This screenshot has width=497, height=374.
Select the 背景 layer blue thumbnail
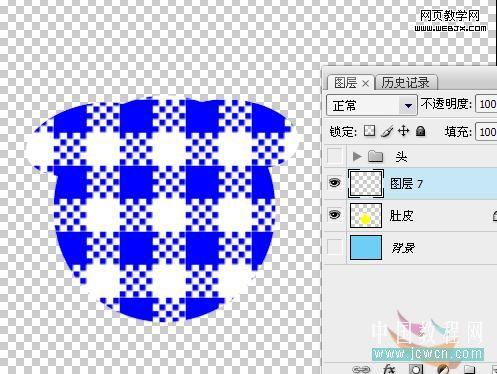366,247
